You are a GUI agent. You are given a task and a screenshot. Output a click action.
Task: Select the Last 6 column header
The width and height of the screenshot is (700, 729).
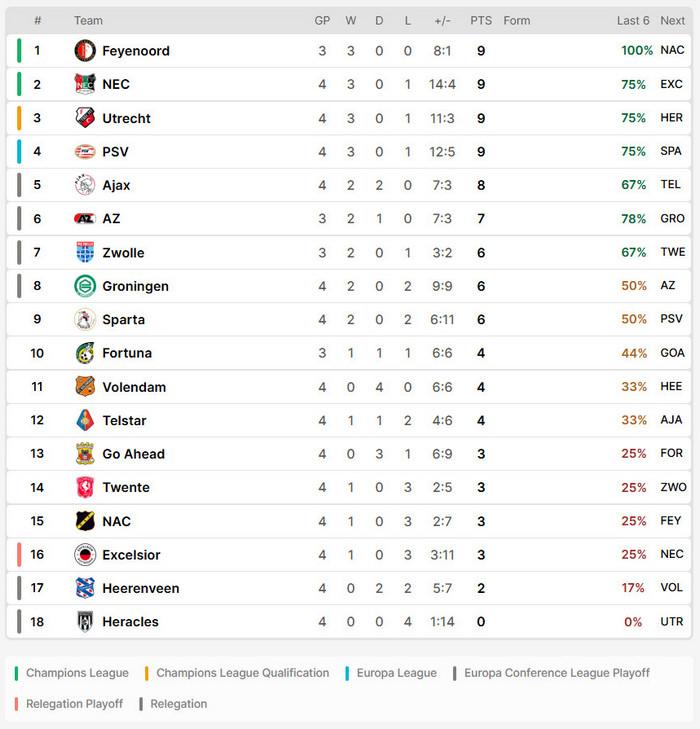click(633, 20)
